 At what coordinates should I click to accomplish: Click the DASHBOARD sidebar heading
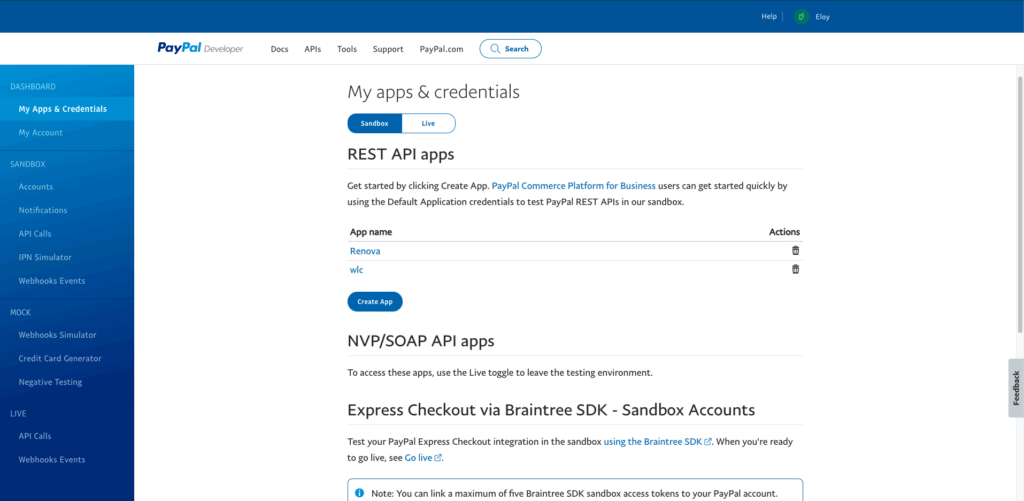point(33,86)
